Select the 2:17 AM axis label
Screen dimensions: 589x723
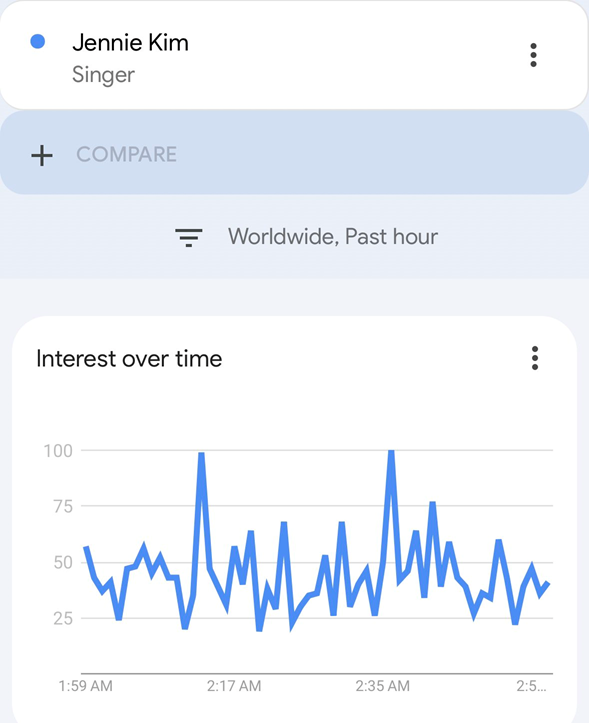[x=234, y=686]
